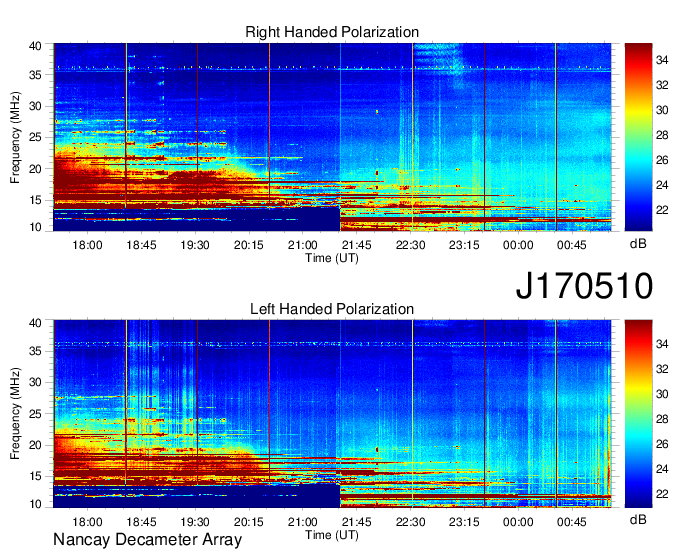
Task: Click the left-handed polarization colorbar
Action: pos(638,414)
